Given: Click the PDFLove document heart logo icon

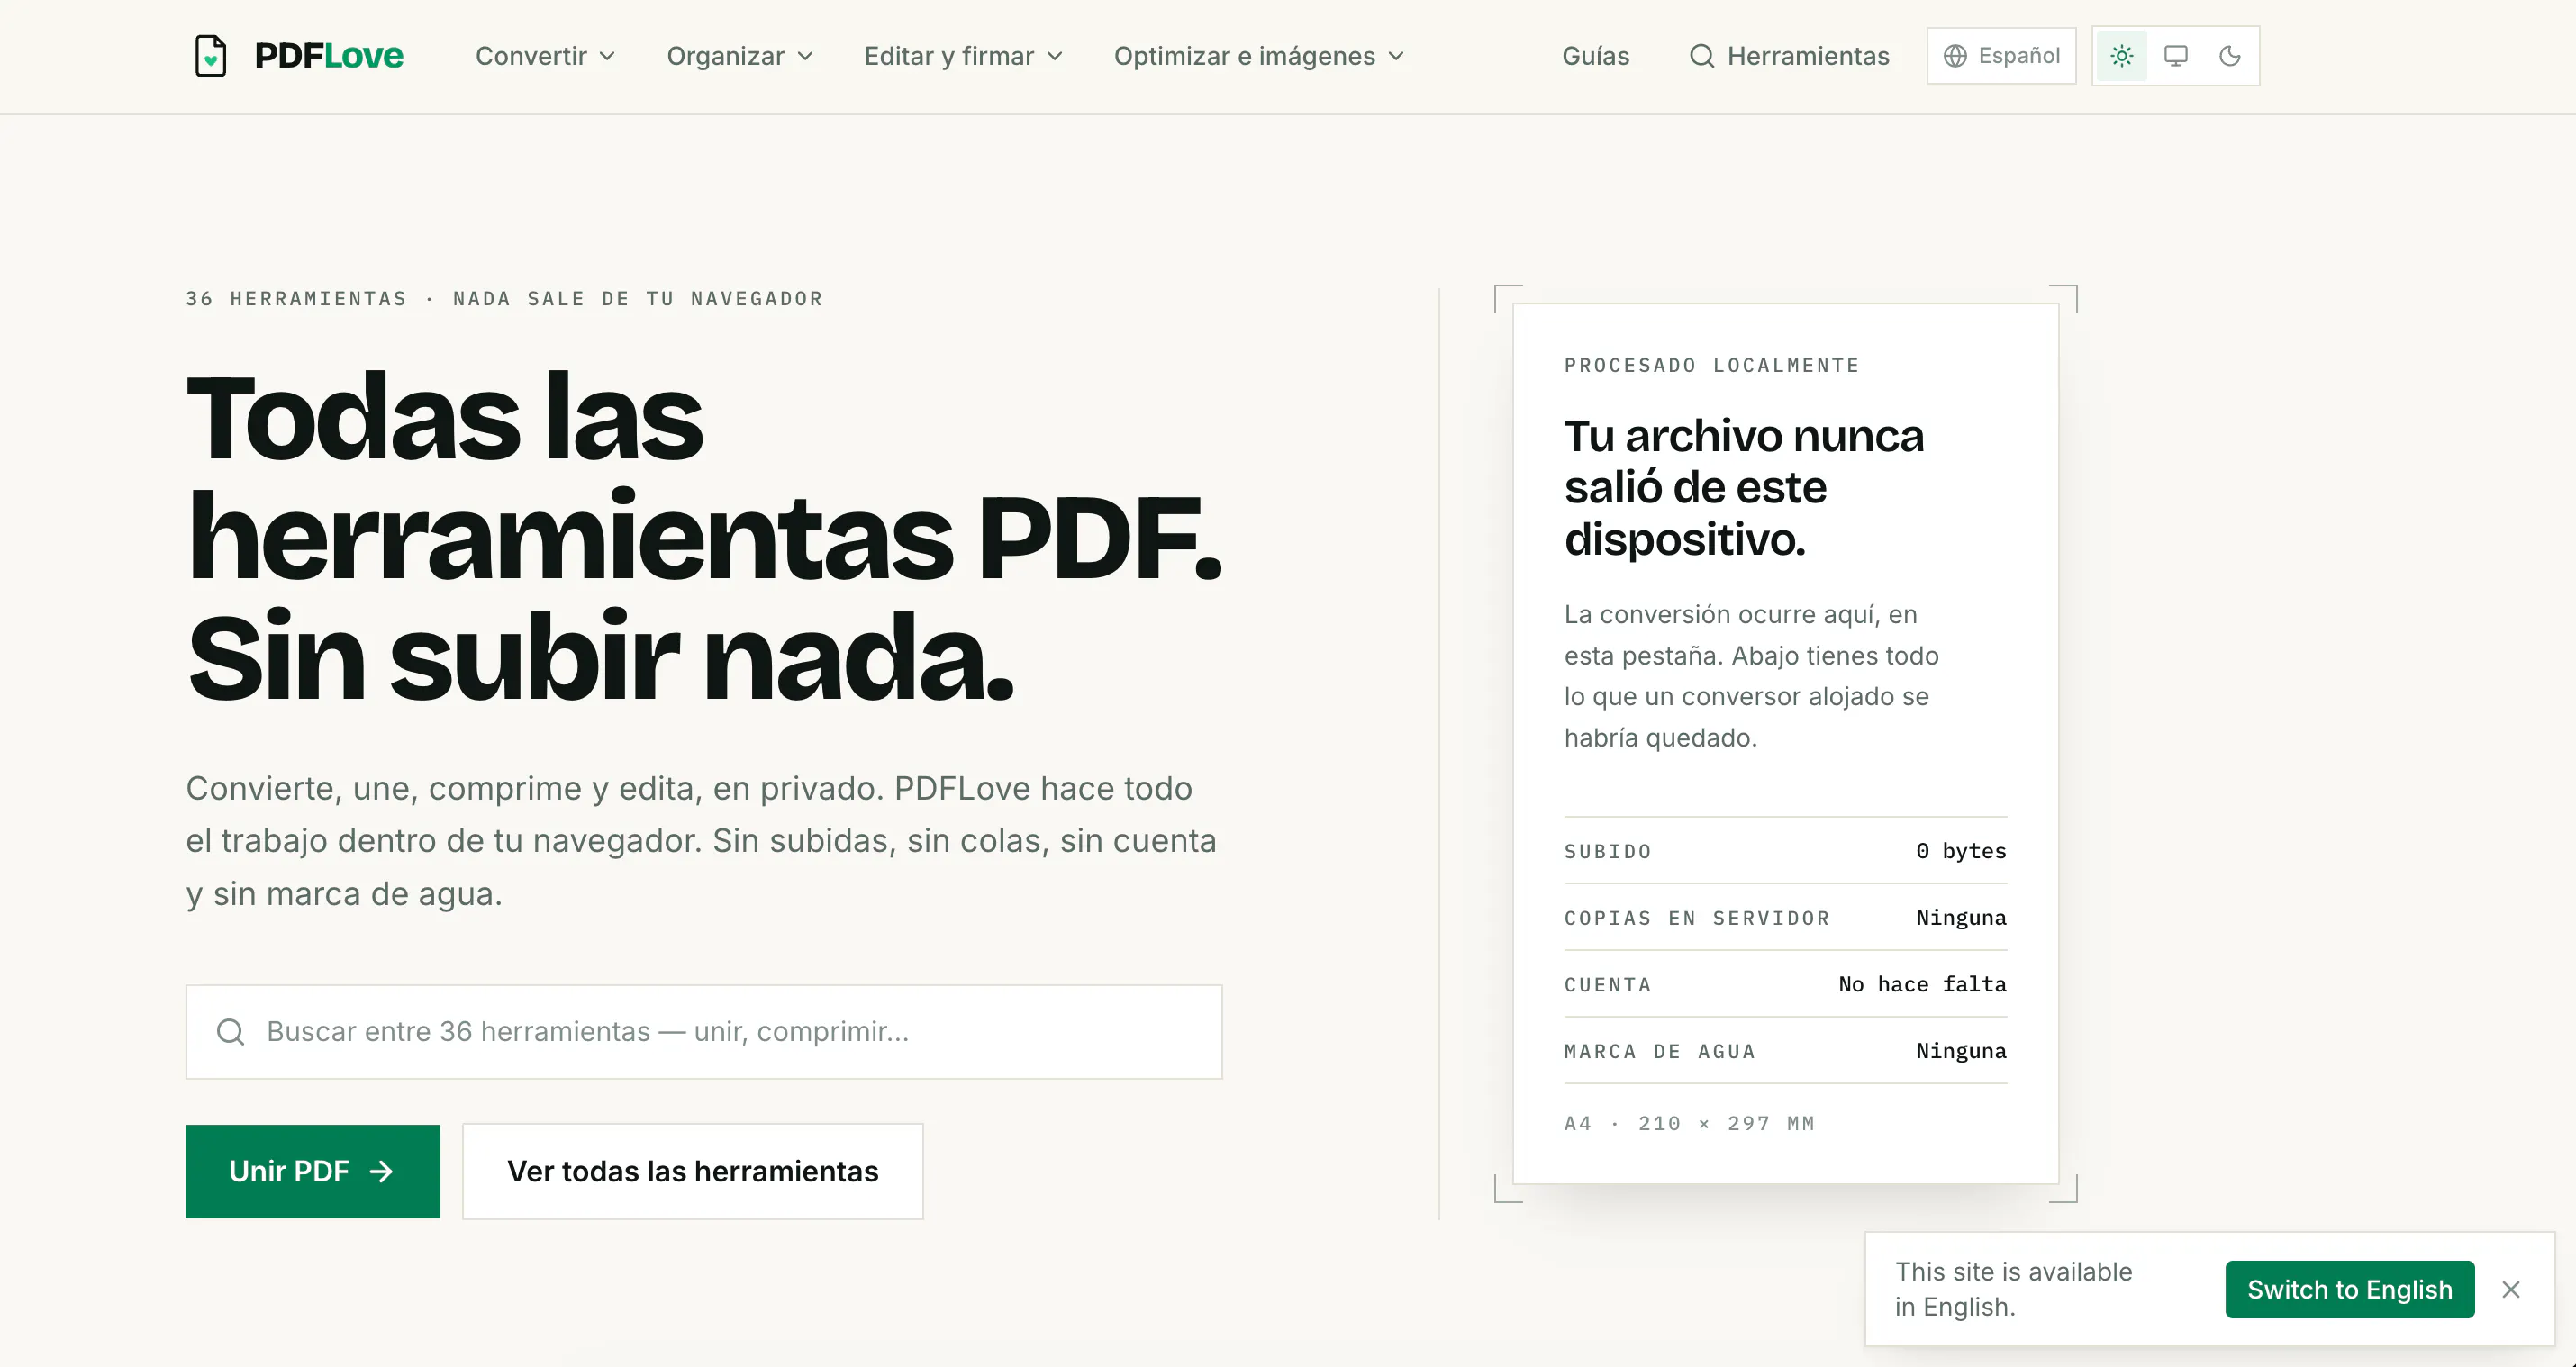Looking at the screenshot, I should click(210, 56).
